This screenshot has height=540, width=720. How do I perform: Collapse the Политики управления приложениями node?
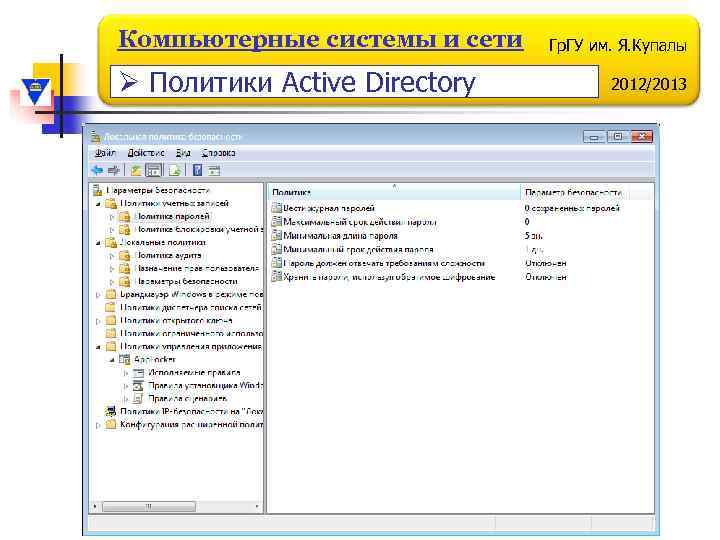click(98, 347)
